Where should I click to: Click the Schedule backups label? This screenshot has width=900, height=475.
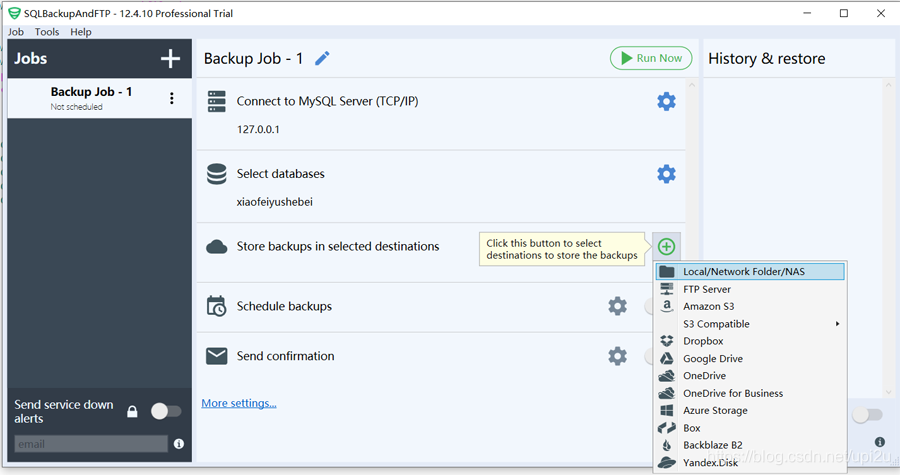(x=284, y=306)
